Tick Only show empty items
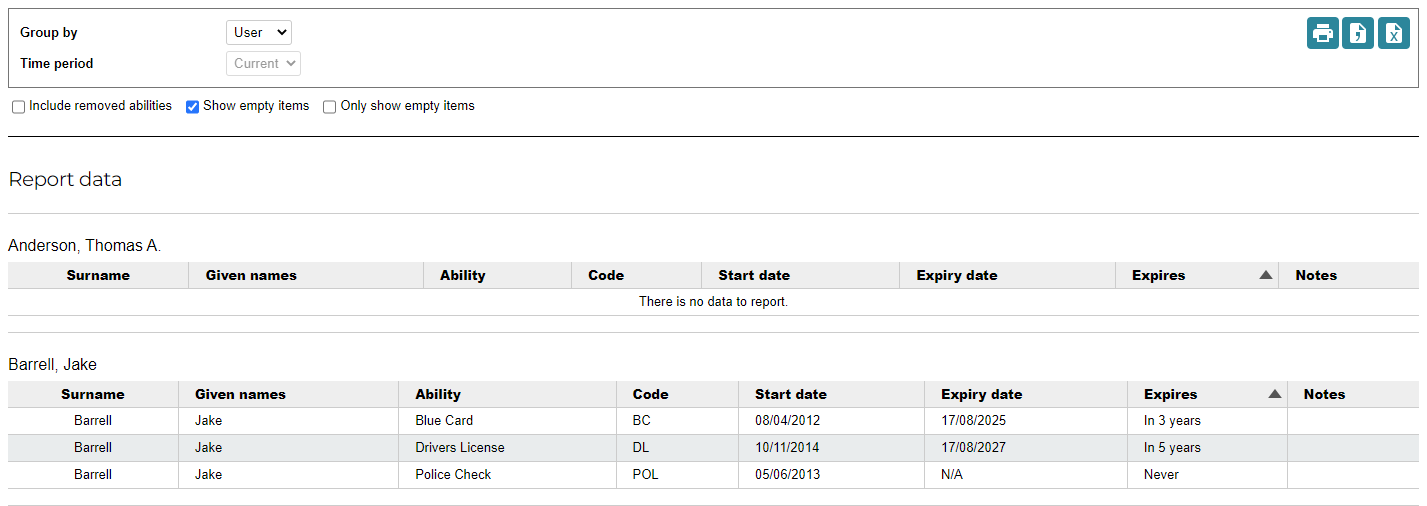Viewport: 1427px width, 506px height. pyautogui.click(x=330, y=107)
